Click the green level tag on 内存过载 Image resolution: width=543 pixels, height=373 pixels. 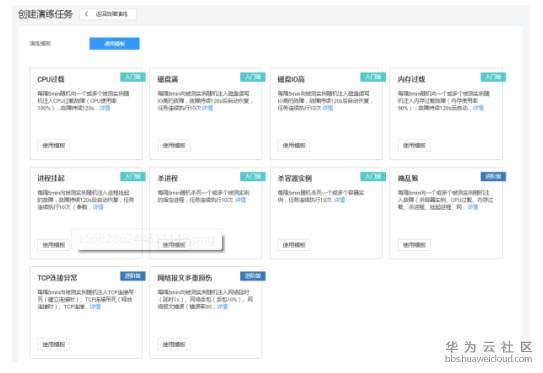click(x=493, y=77)
